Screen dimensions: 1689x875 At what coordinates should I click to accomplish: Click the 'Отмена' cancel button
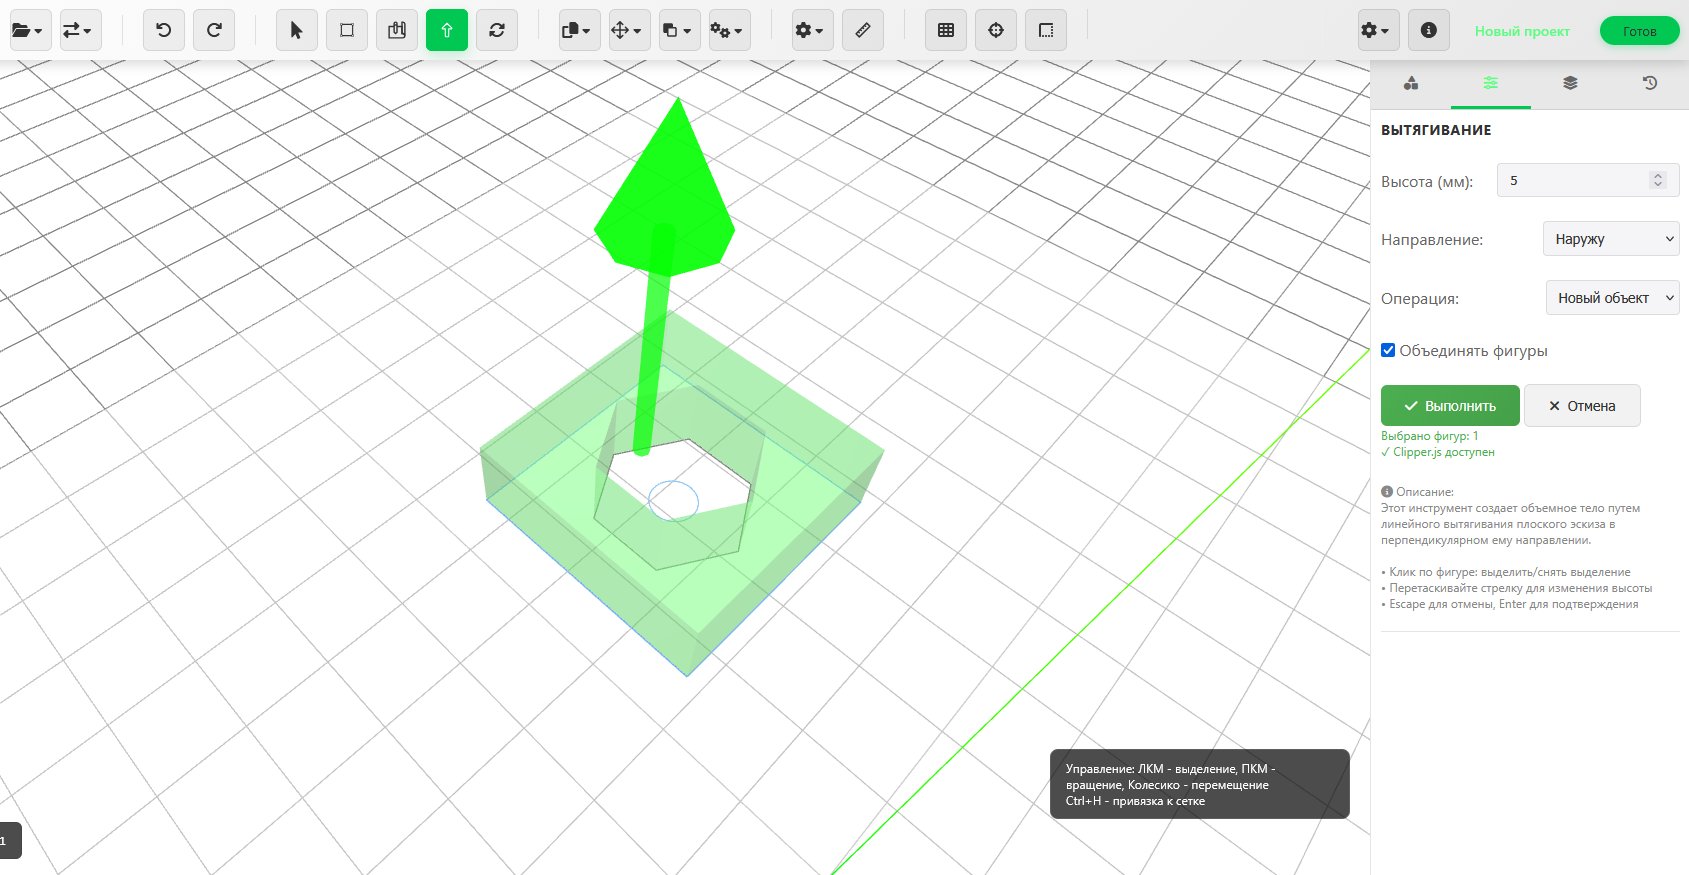tap(1582, 406)
